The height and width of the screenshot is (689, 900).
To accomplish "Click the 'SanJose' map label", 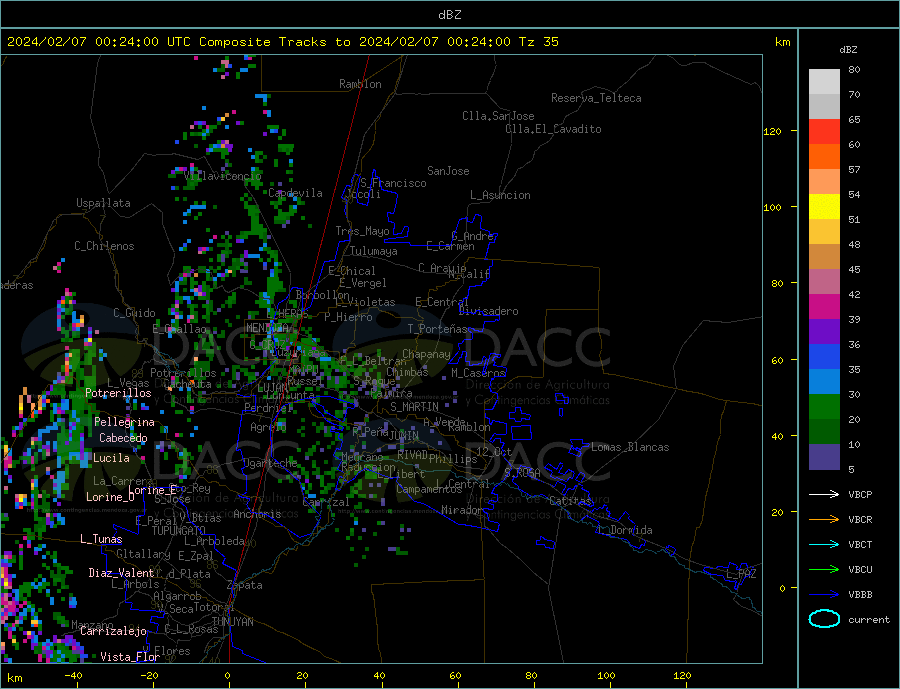I will coord(448,171).
